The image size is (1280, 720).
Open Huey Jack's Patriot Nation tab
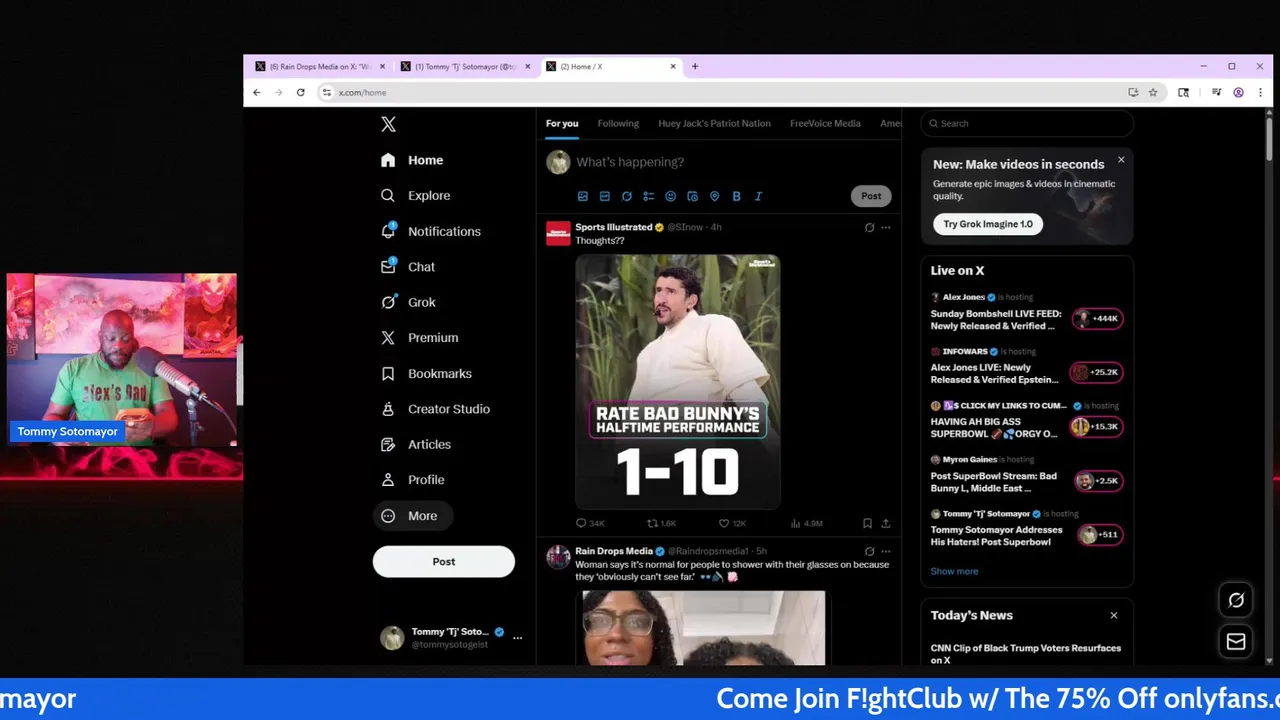714,124
